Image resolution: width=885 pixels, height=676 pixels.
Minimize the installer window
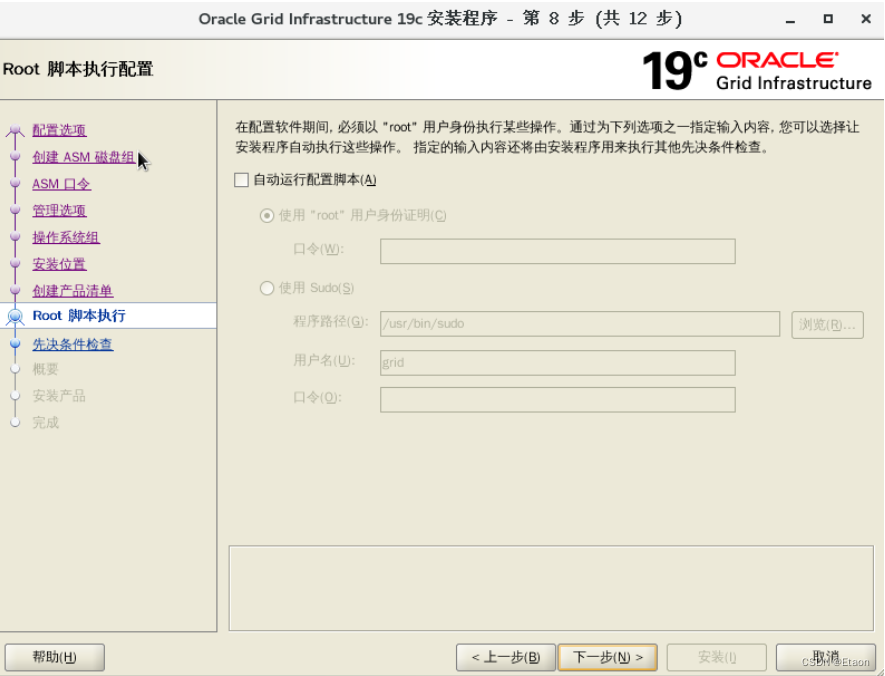click(x=790, y=19)
